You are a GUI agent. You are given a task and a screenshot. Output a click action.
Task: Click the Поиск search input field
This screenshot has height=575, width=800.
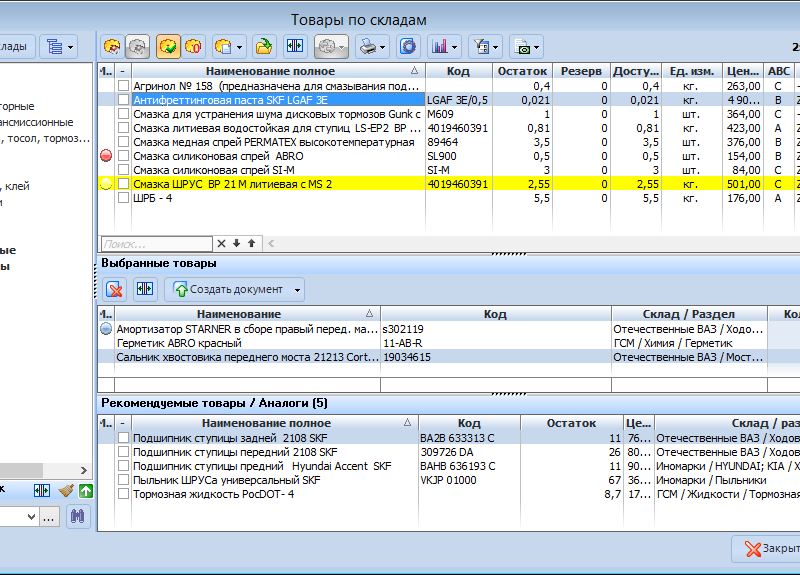[x=157, y=244]
